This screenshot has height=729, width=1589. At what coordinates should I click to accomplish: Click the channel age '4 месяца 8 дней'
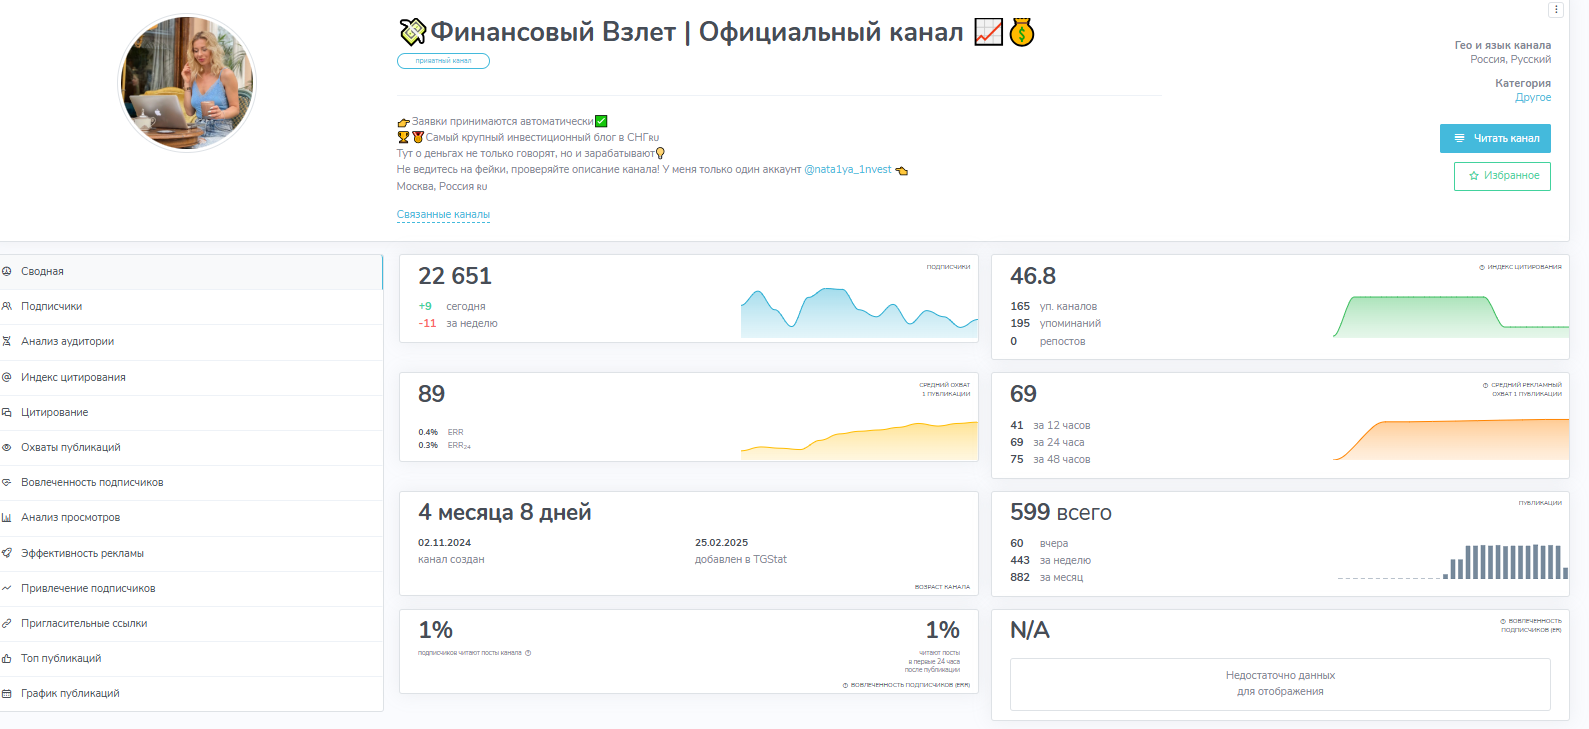click(505, 513)
